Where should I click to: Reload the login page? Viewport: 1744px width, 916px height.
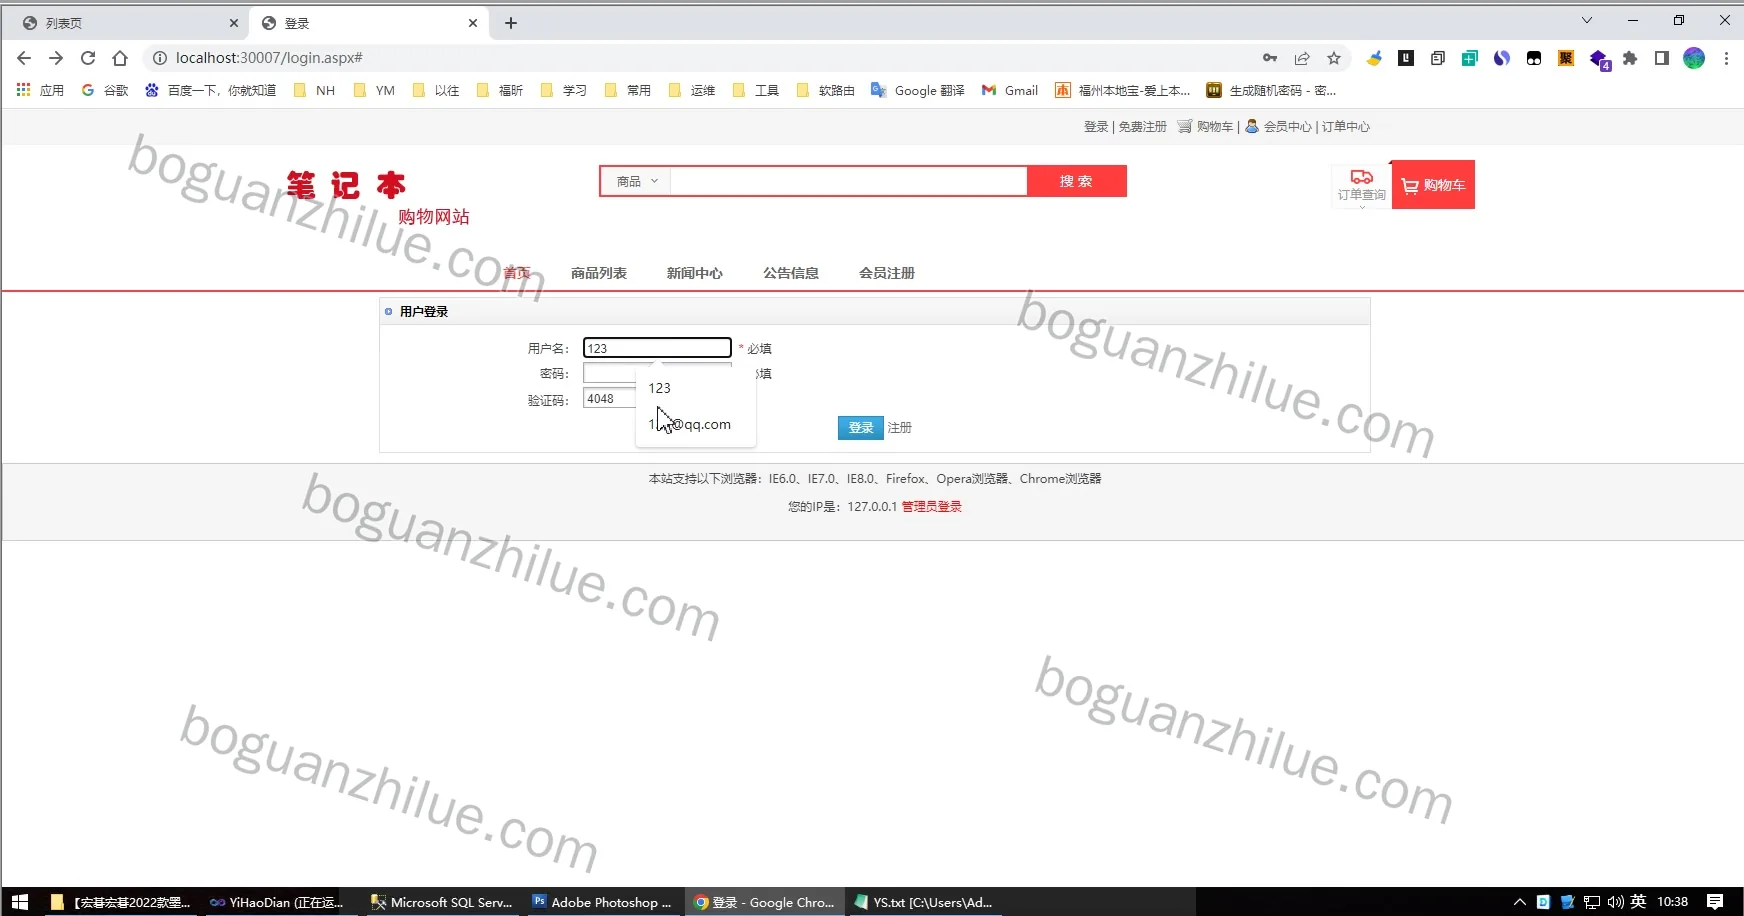click(88, 58)
